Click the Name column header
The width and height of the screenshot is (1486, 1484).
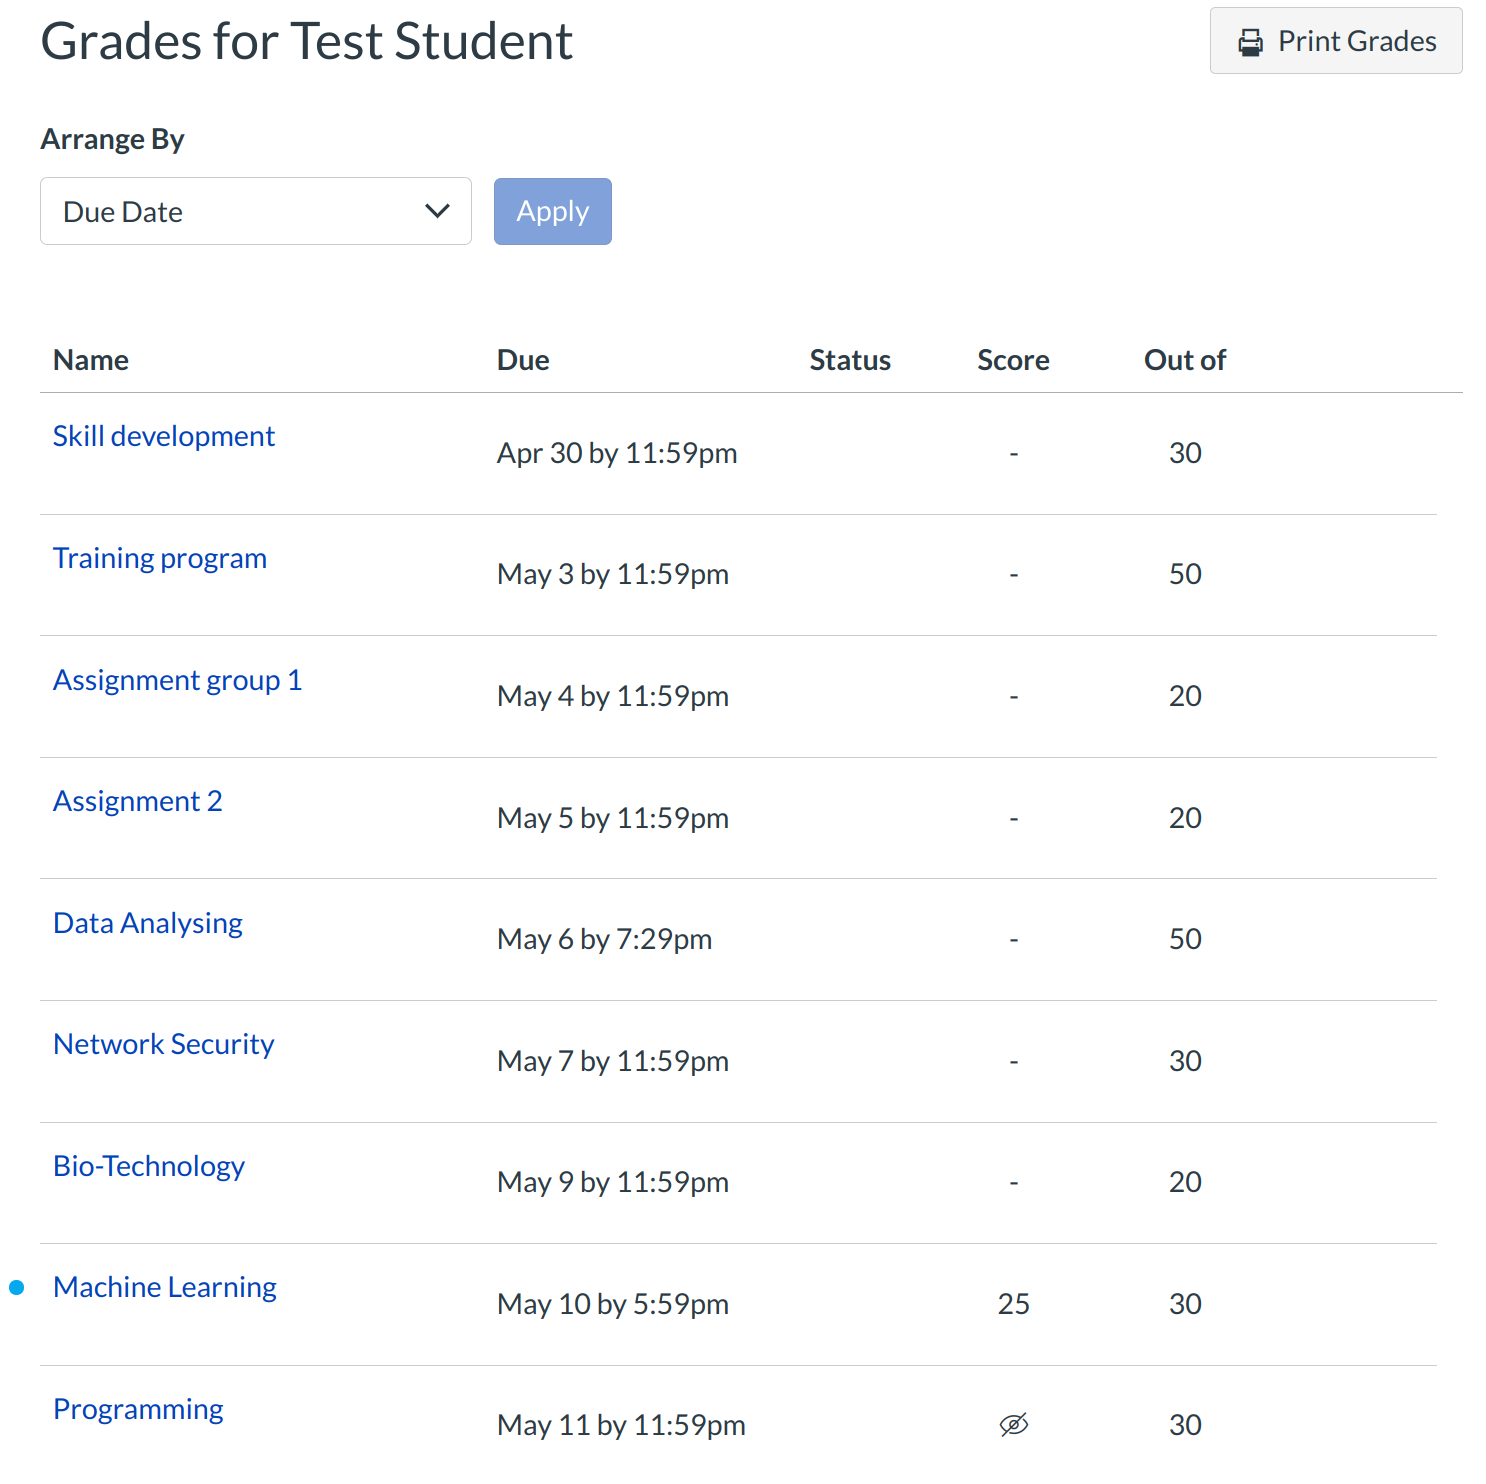click(91, 360)
